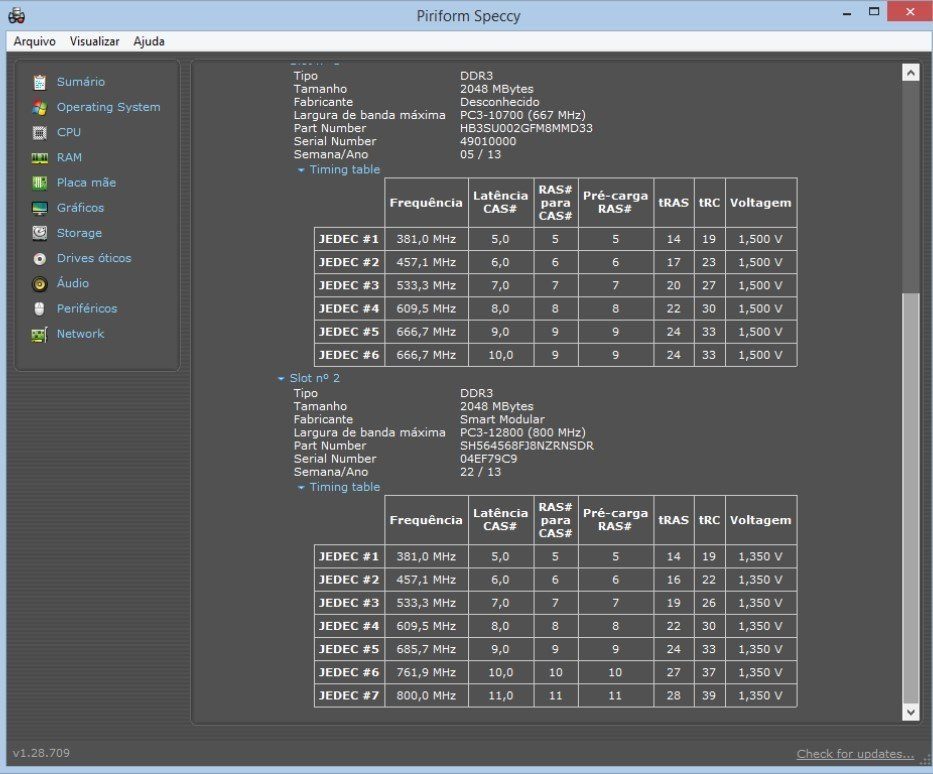Click the 761,9 MHz frequency cell
933x774 pixels.
click(x=427, y=672)
